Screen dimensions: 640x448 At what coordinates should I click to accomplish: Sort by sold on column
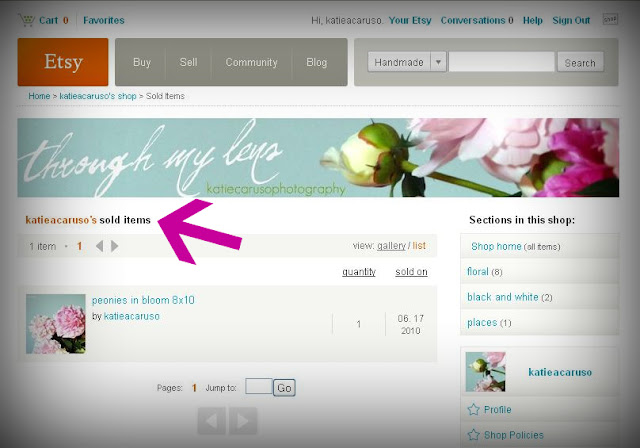(x=411, y=272)
